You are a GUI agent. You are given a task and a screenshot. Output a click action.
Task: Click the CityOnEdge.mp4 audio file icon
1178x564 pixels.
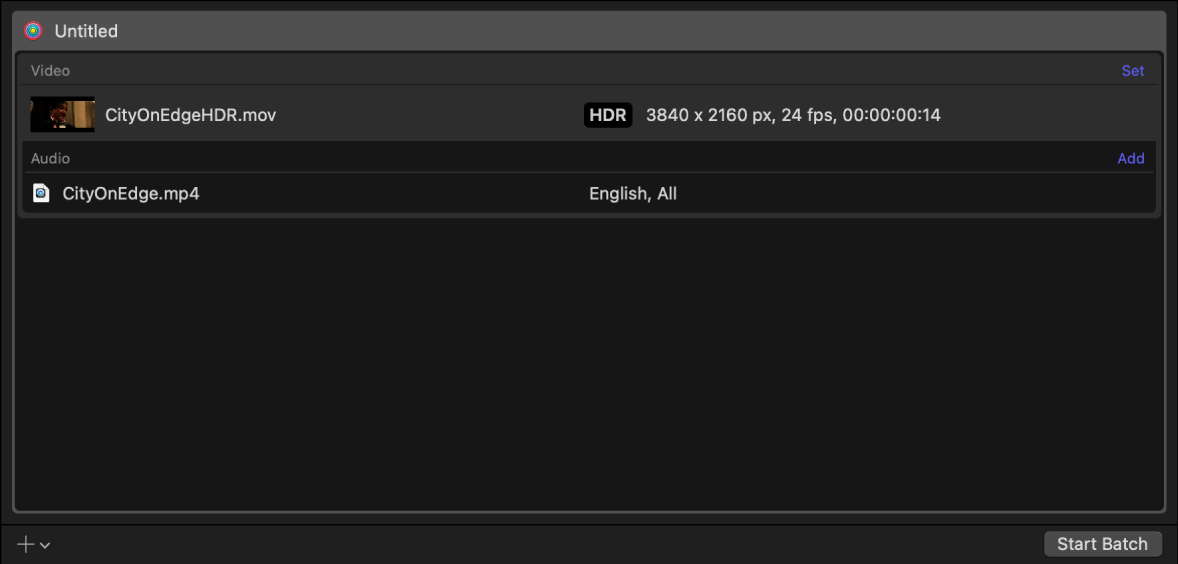tap(41, 193)
